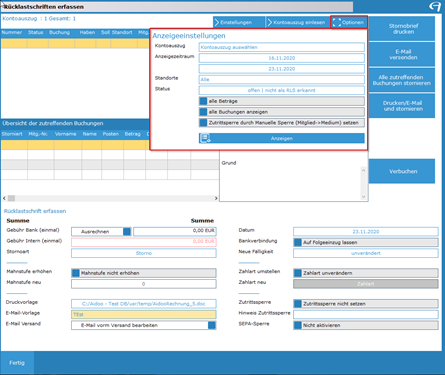The height and width of the screenshot is (375, 445).
Task: Click the E-Mail-Vorlage TEst field
Action: pos(144,314)
